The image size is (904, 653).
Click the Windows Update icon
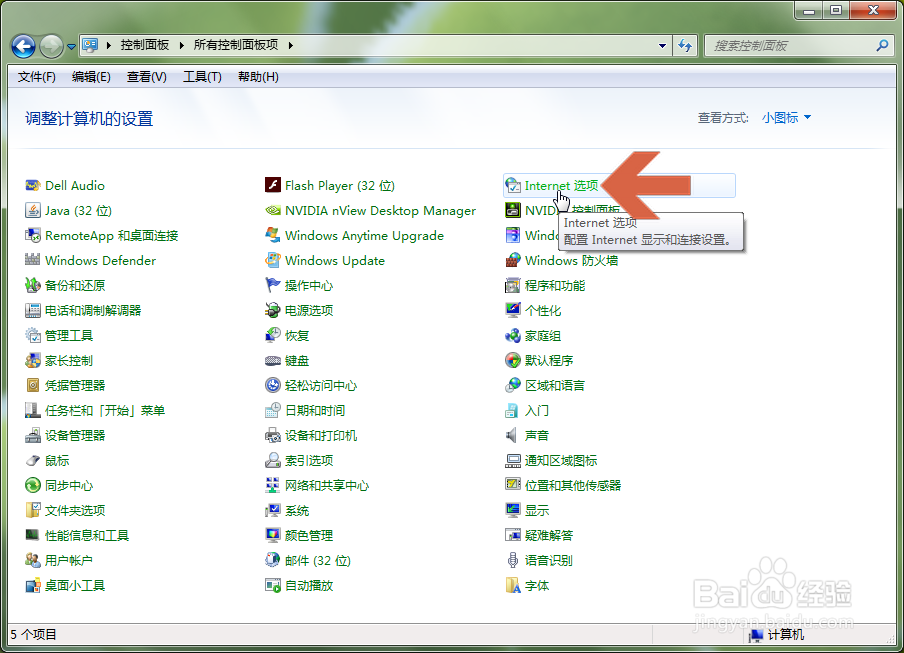pos(273,261)
